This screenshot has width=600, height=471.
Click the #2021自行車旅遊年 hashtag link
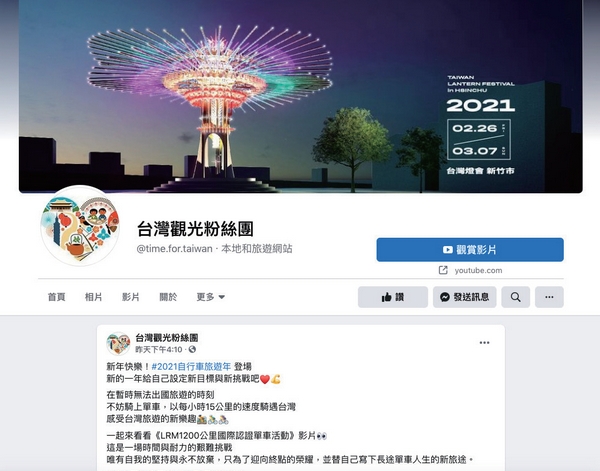pyautogui.click(x=191, y=367)
